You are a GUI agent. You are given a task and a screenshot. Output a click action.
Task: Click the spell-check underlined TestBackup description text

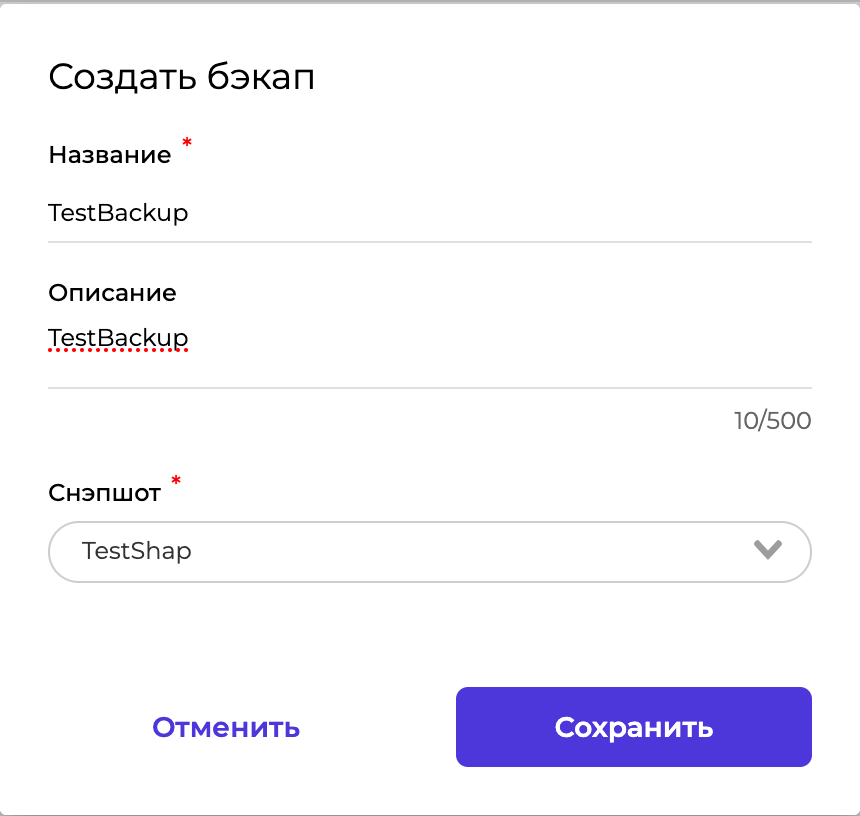pos(118,338)
